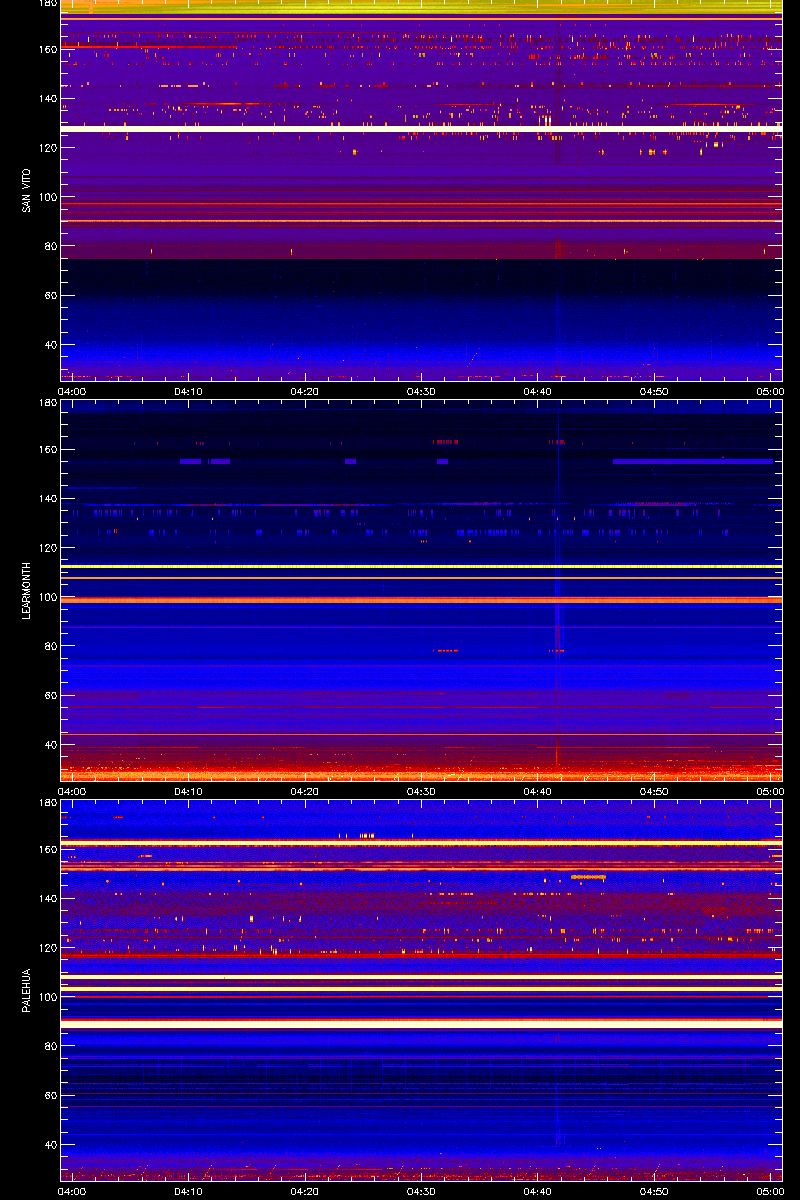This screenshot has height=1200, width=800.
Task: Select the 40 frequency tick on San Vito axis
Action: pyautogui.click(x=49, y=345)
